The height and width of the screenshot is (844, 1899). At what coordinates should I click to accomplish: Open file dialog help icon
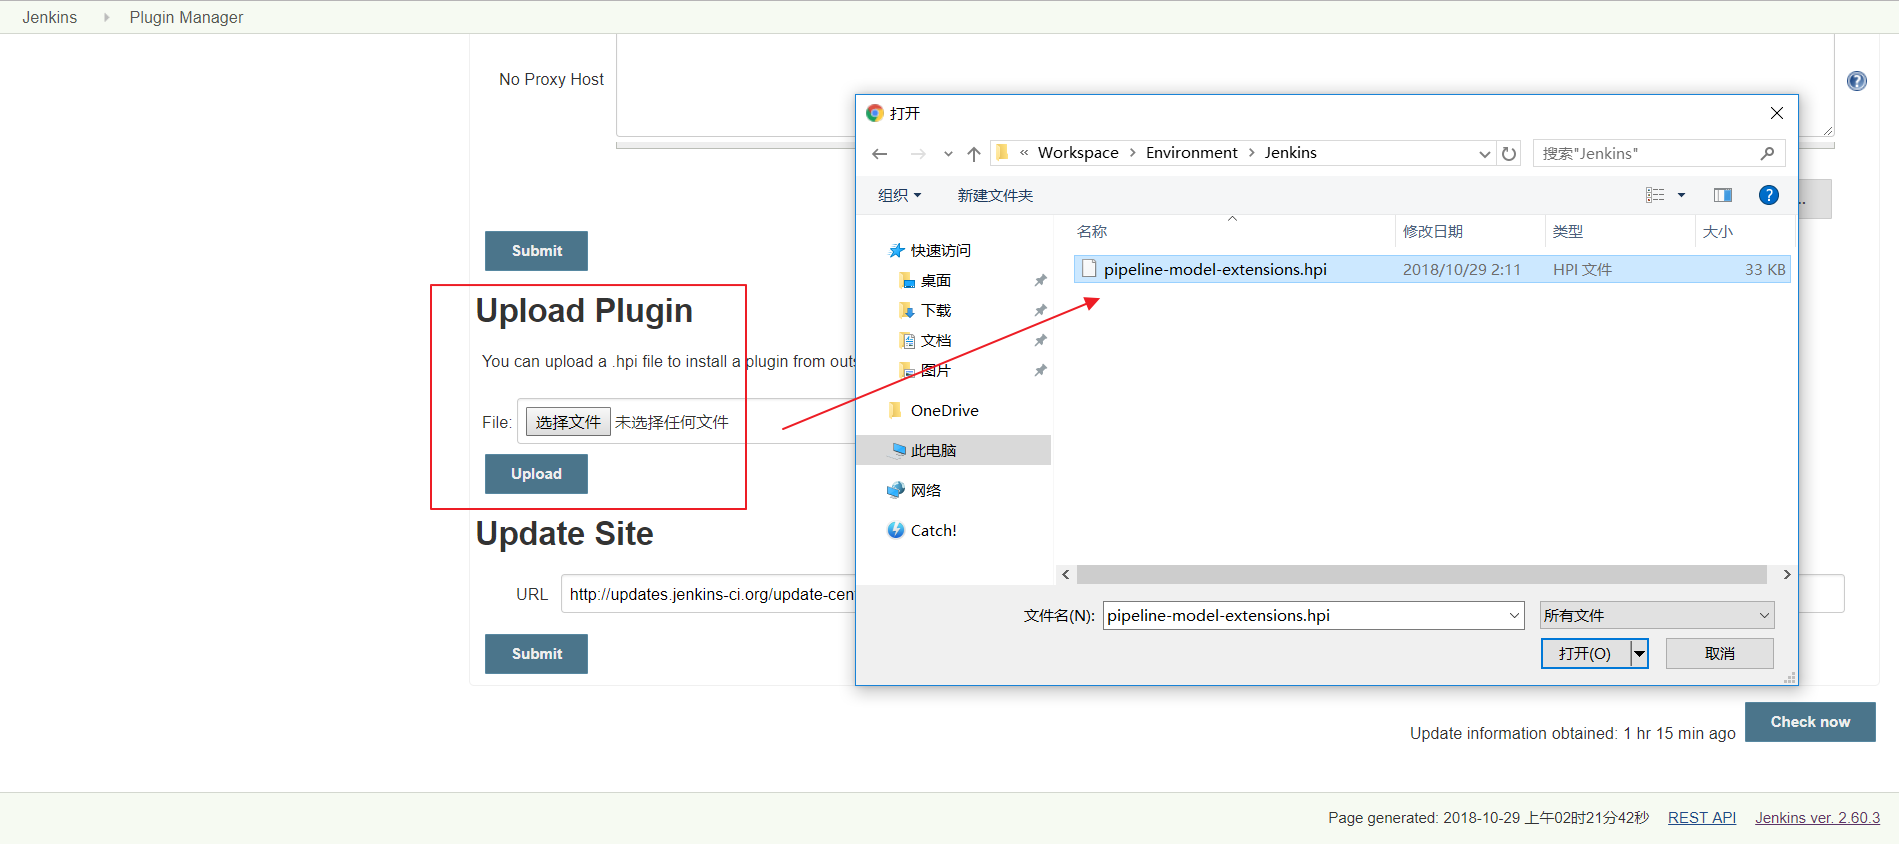click(x=1769, y=195)
